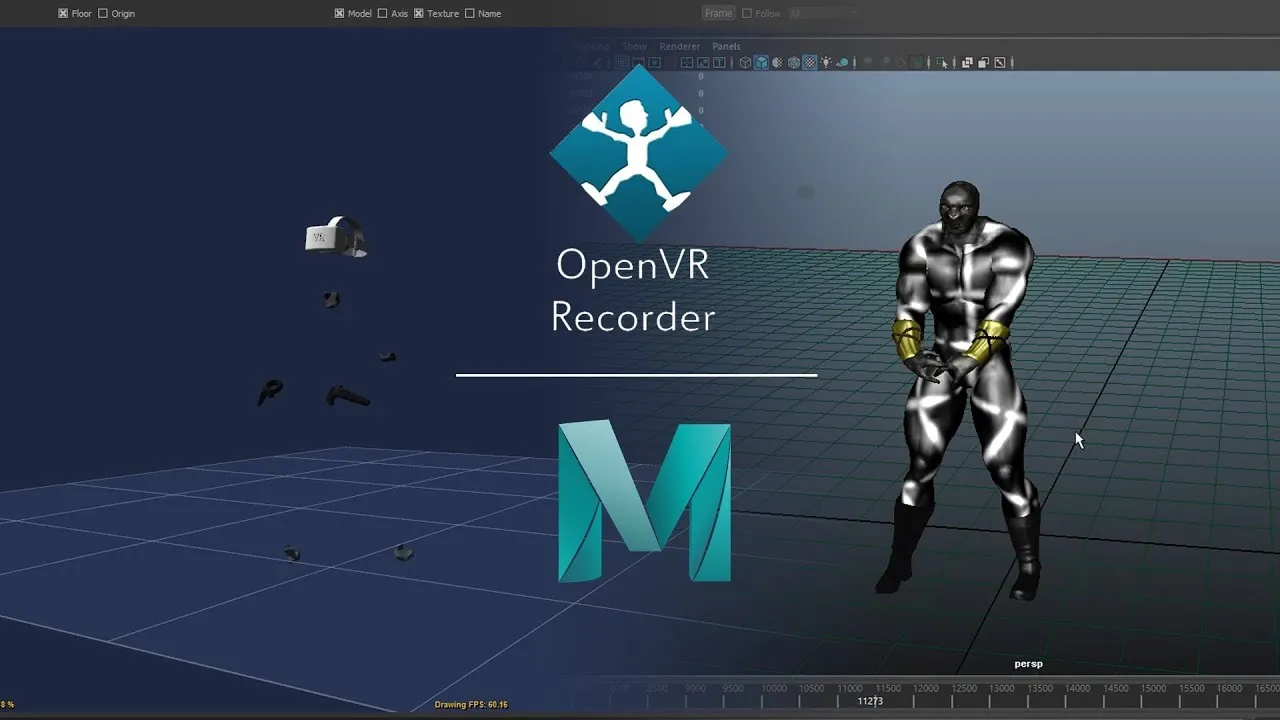This screenshot has width=1280, height=720.
Task: Toggle the isolate select icon
Action: click(942, 62)
